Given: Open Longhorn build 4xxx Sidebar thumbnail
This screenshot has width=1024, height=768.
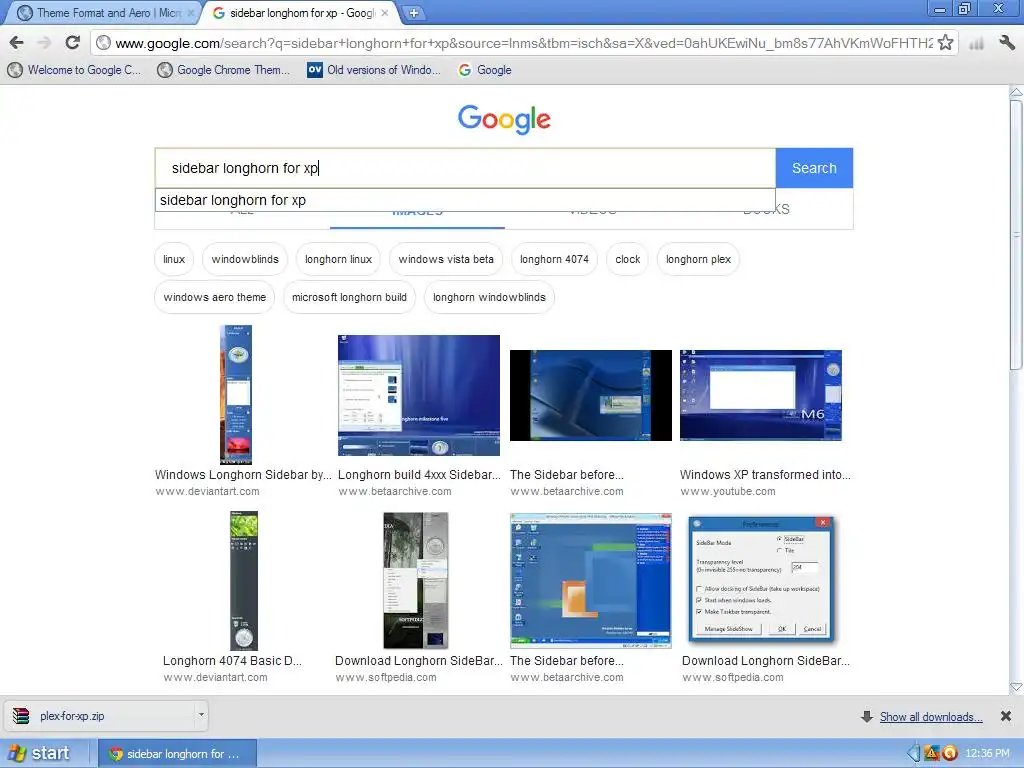Looking at the screenshot, I should click(x=419, y=395).
